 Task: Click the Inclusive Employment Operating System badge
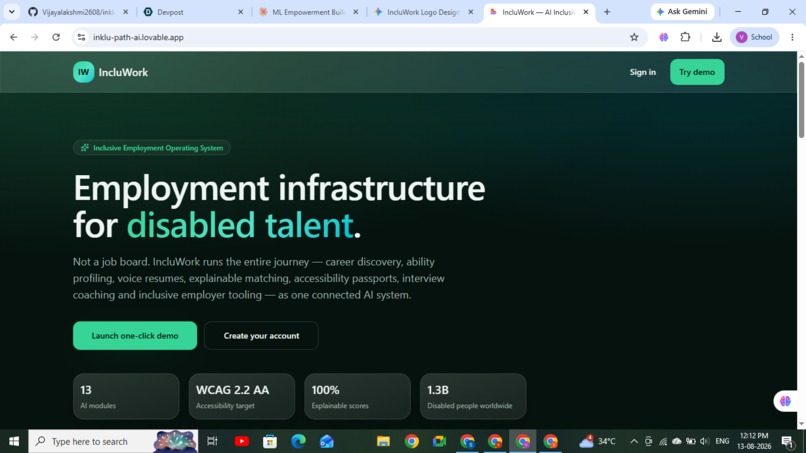click(152, 148)
